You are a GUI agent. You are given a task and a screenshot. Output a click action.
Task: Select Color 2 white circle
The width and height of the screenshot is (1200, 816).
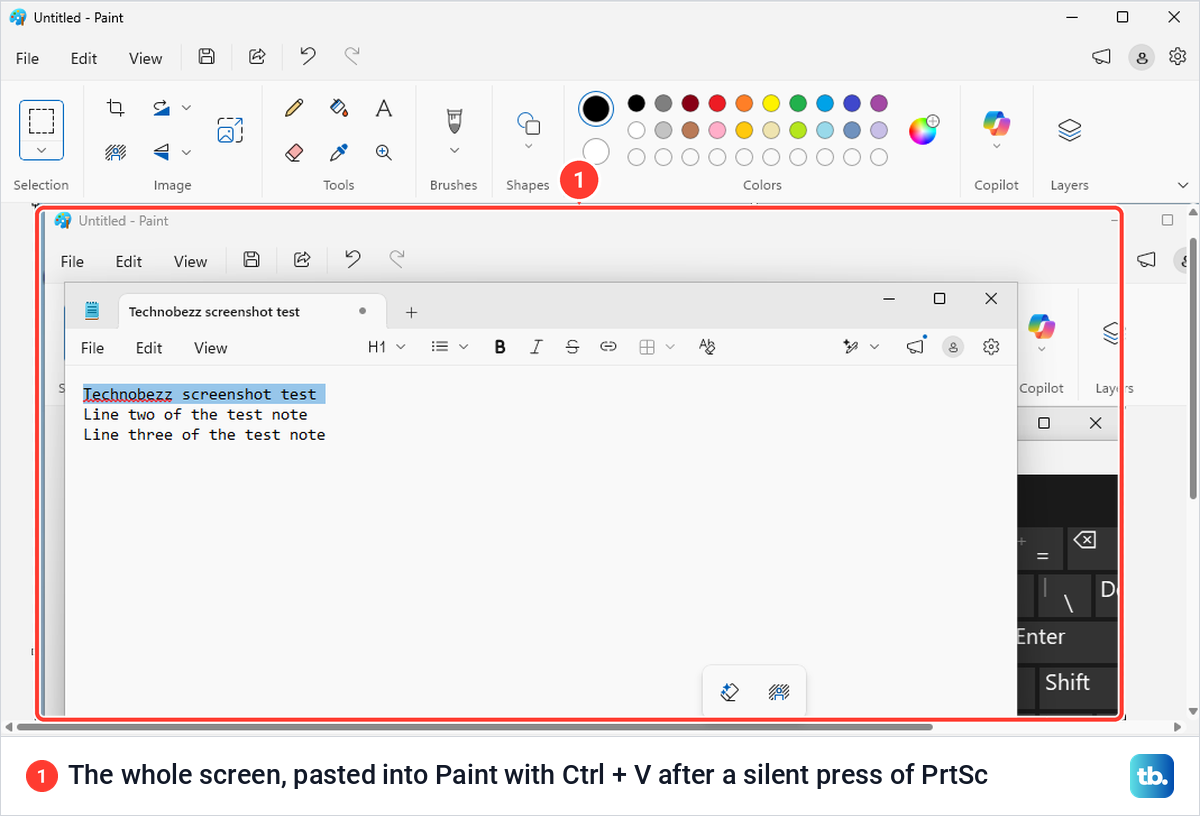click(596, 152)
